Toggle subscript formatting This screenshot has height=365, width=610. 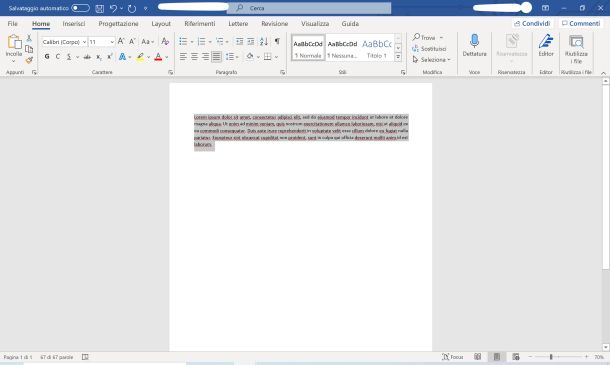tap(99, 57)
